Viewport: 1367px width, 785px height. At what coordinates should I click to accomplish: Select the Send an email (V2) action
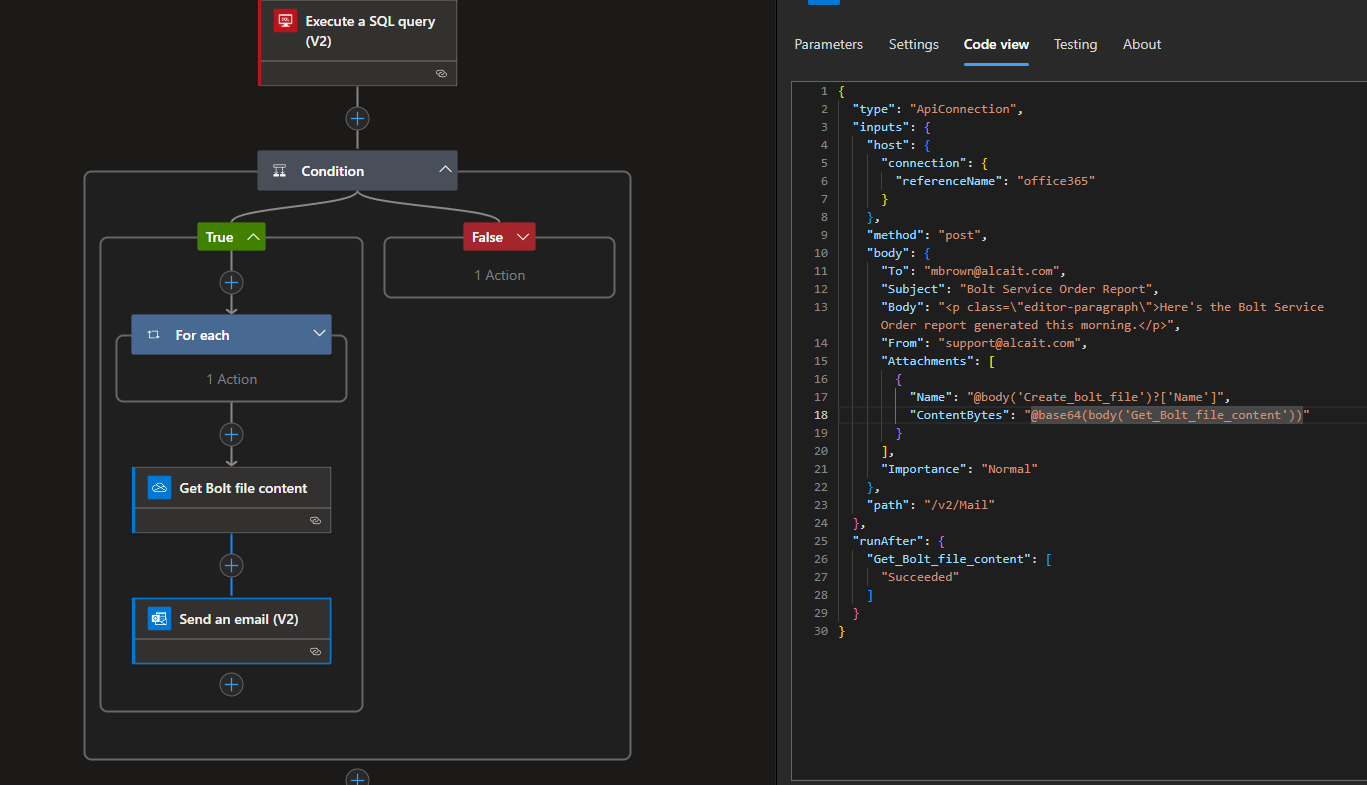(x=232, y=631)
